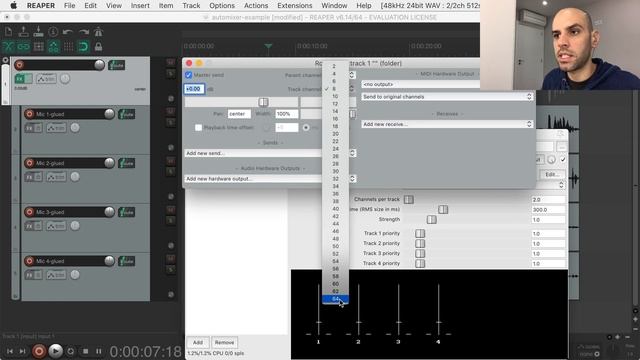The height and width of the screenshot is (360, 640).
Task: Click the transport Play button
Action: (56, 351)
